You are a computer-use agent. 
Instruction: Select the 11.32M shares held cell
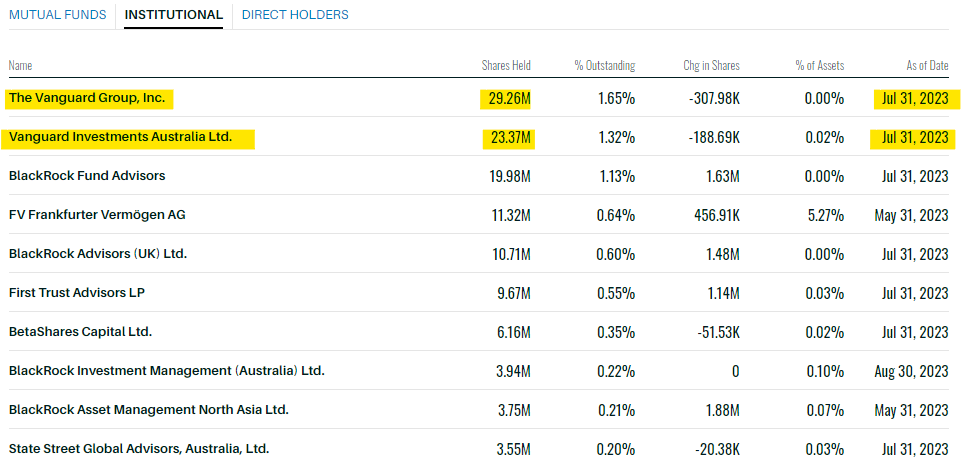(x=511, y=215)
